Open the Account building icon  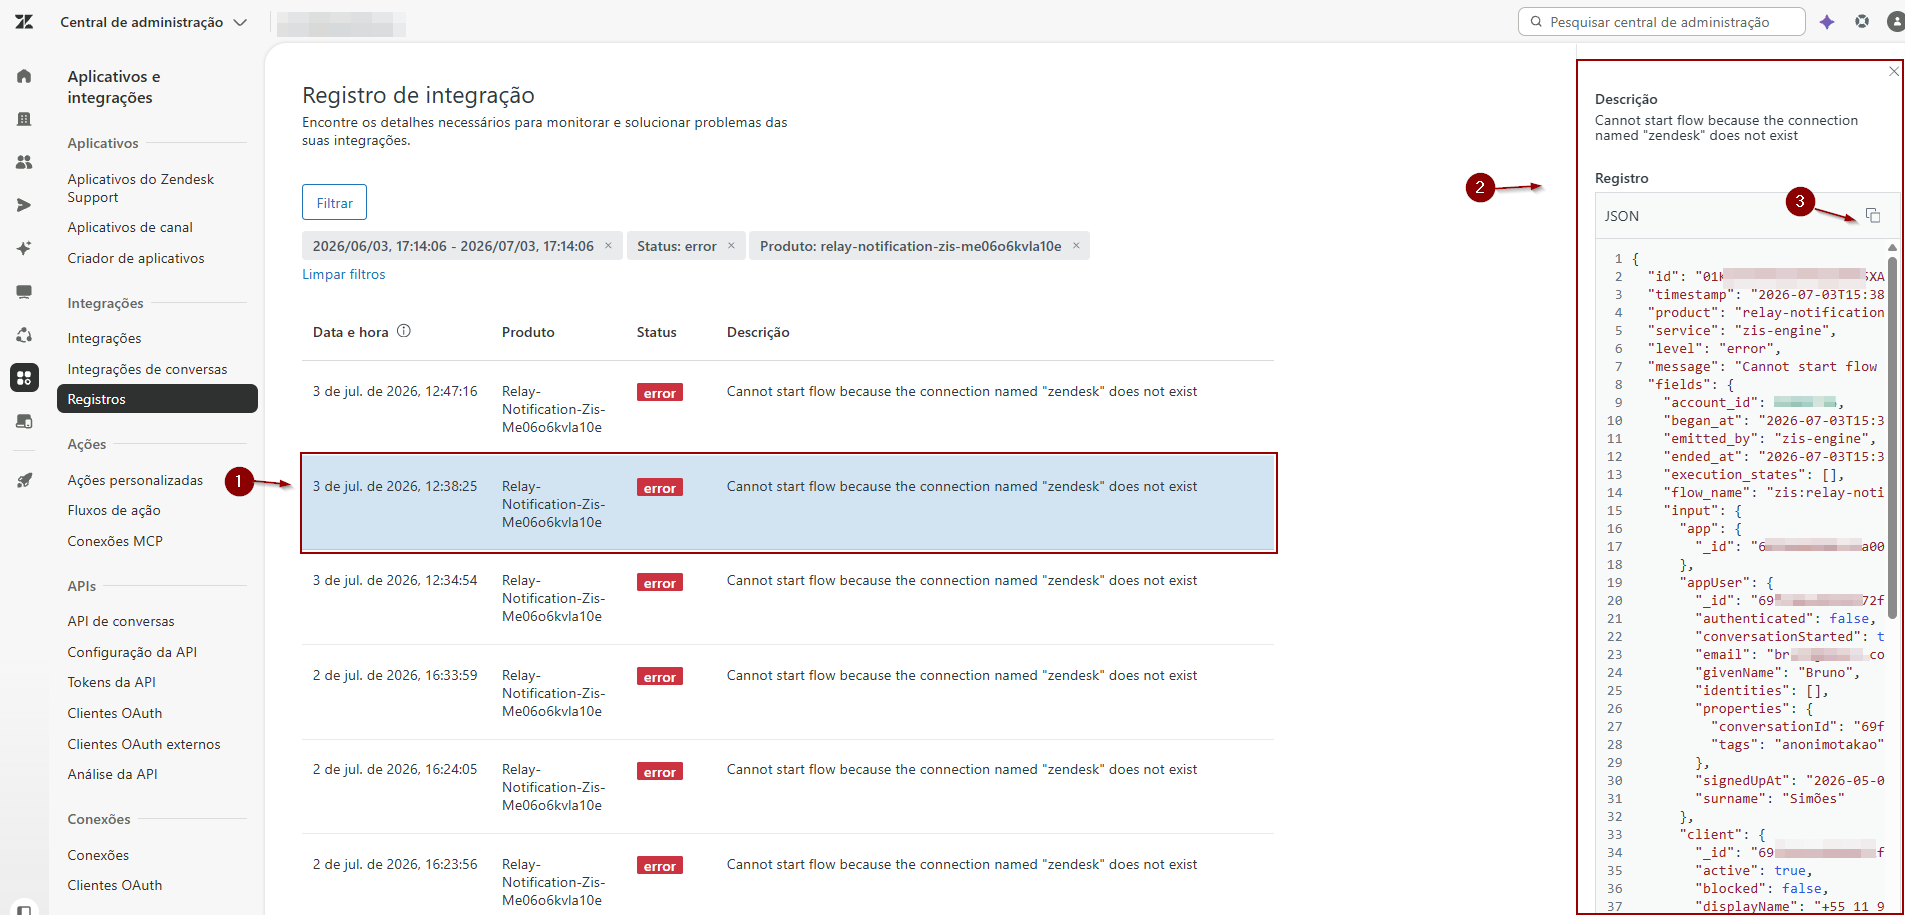coord(24,119)
